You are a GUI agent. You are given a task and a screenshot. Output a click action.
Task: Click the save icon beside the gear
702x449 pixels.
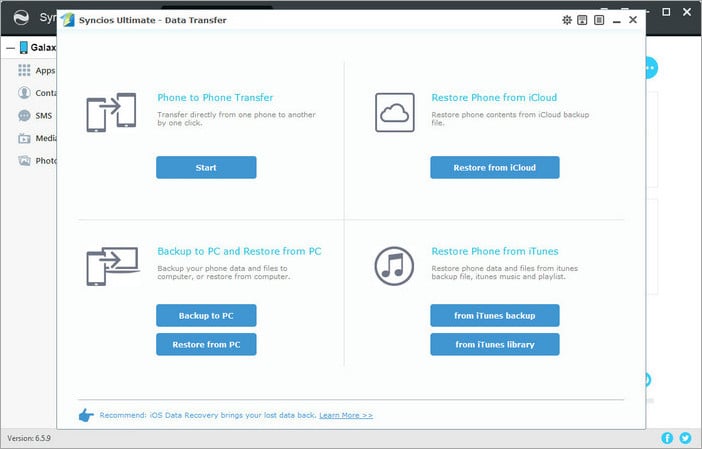pos(582,20)
